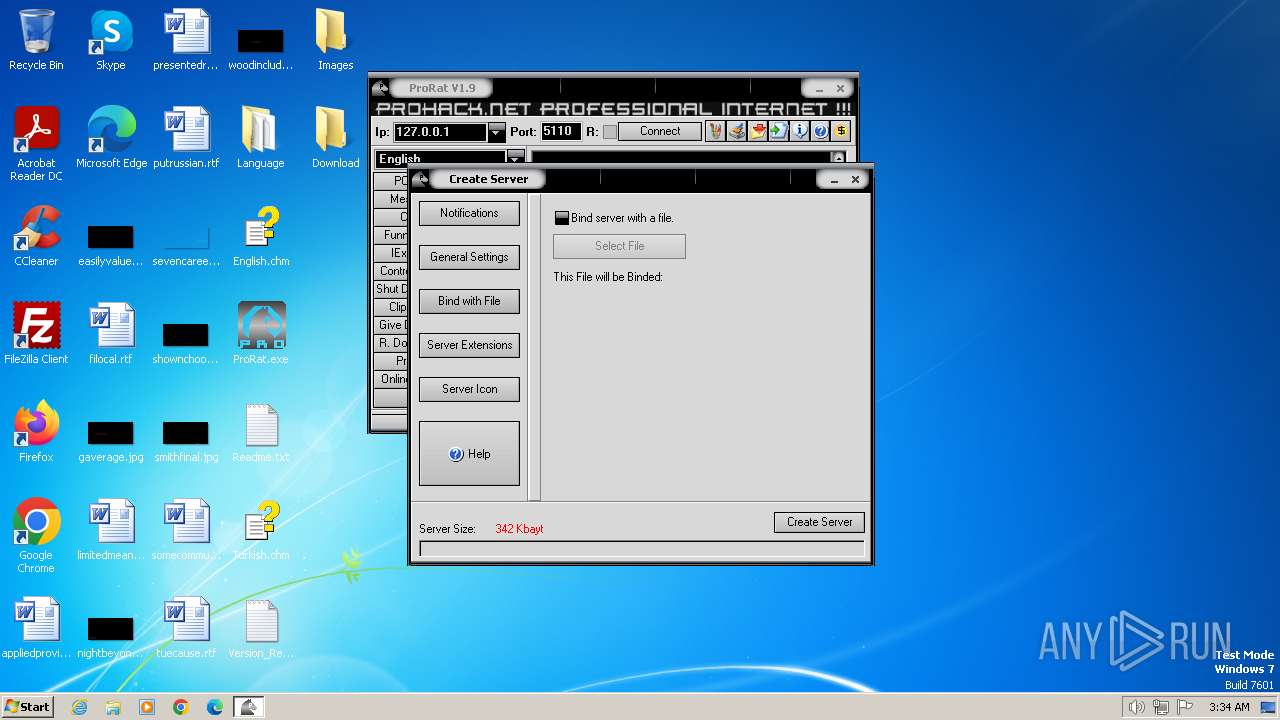Click the info toolbar icon in ProRat
This screenshot has width=1280, height=720.
click(799, 131)
